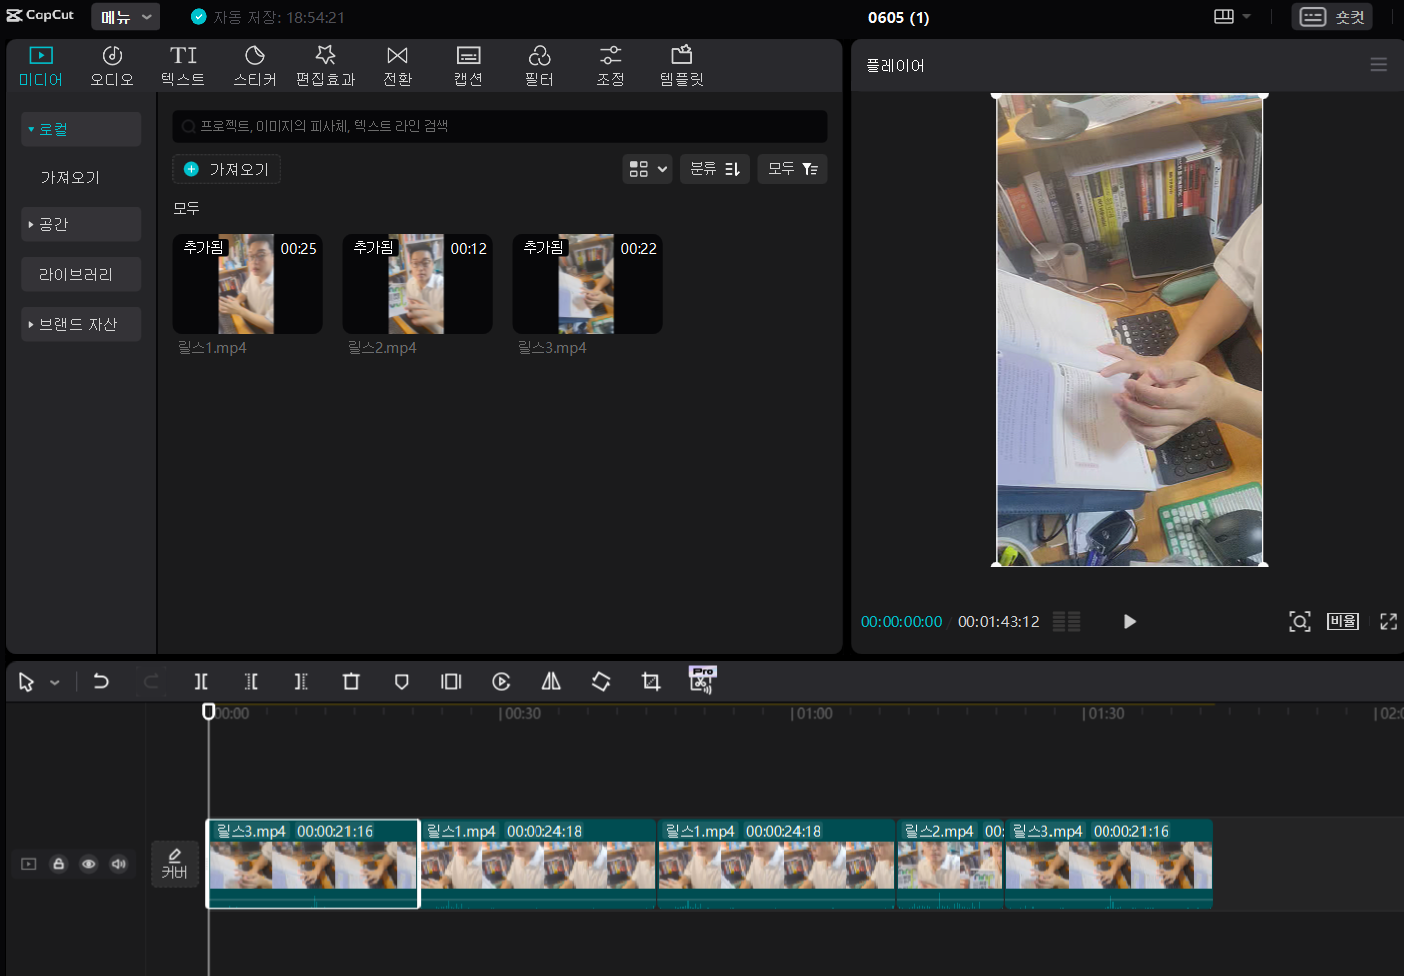Select the mirror flip icon in timeline toolbar
Screen dimensions: 1404x976
click(551, 681)
